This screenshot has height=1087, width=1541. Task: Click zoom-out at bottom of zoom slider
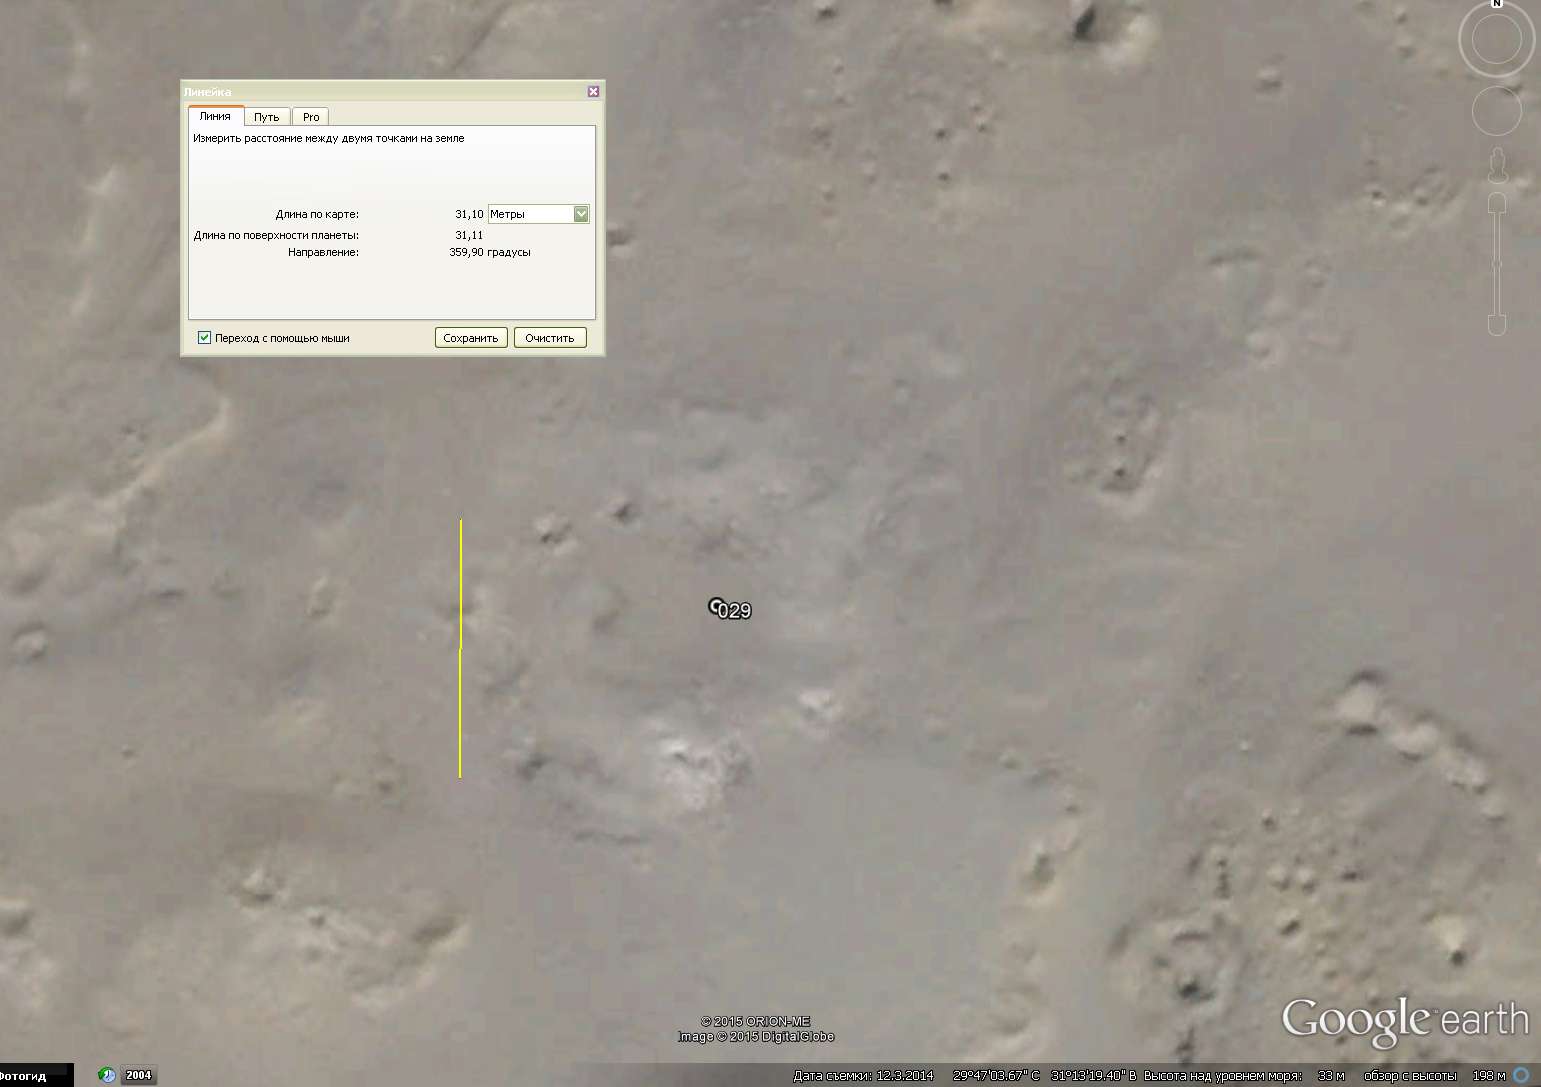click(x=1497, y=323)
